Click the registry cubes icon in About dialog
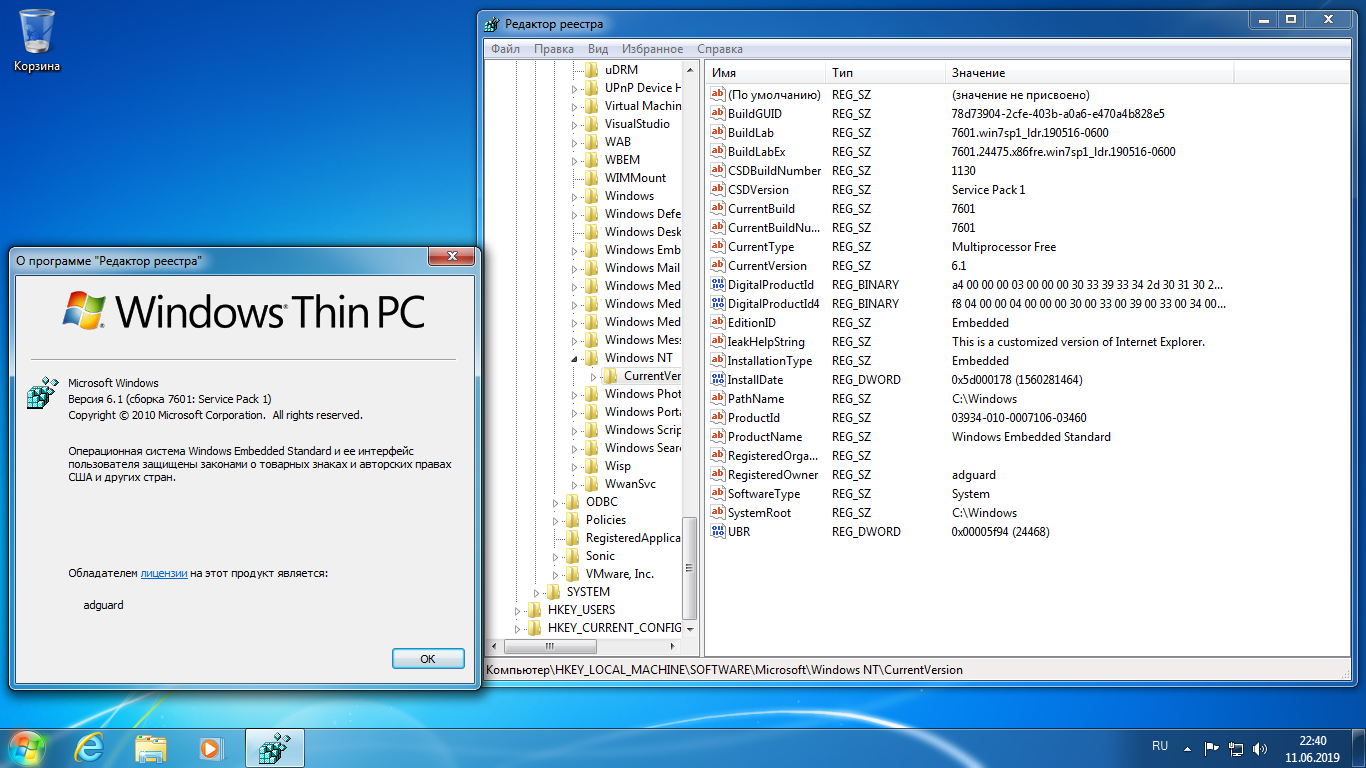The width and height of the screenshot is (1366, 768). click(43, 395)
